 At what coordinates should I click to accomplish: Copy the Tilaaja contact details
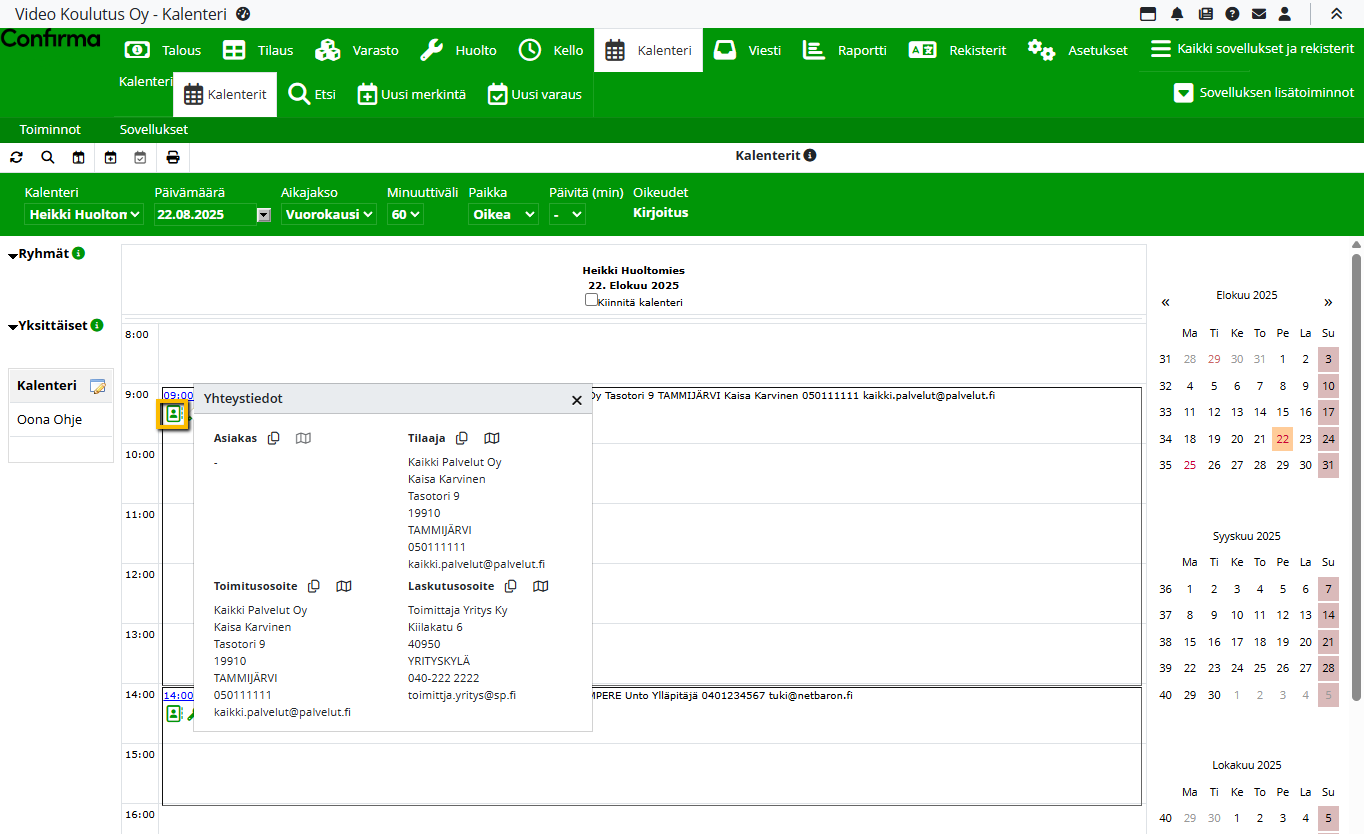pyautogui.click(x=462, y=438)
